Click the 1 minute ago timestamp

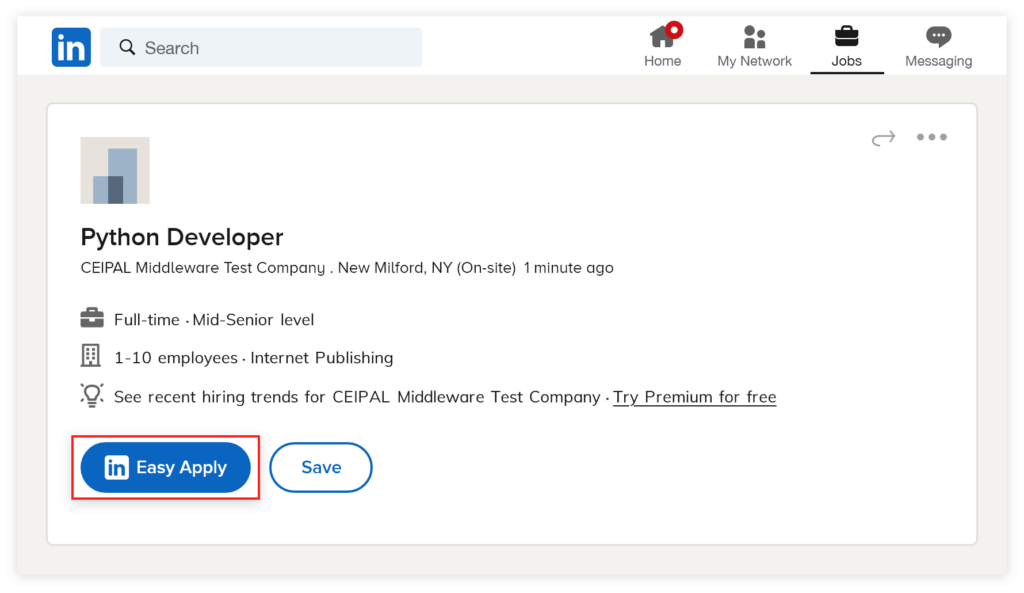pyautogui.click(x=568, y=268)
